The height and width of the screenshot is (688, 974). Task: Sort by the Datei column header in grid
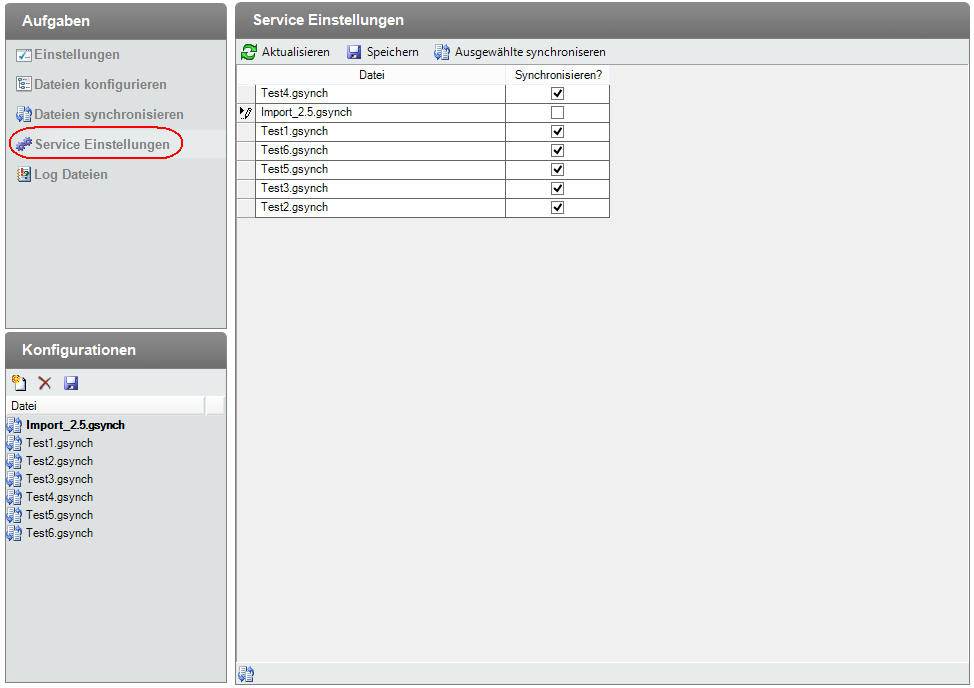tap(371, 75)
